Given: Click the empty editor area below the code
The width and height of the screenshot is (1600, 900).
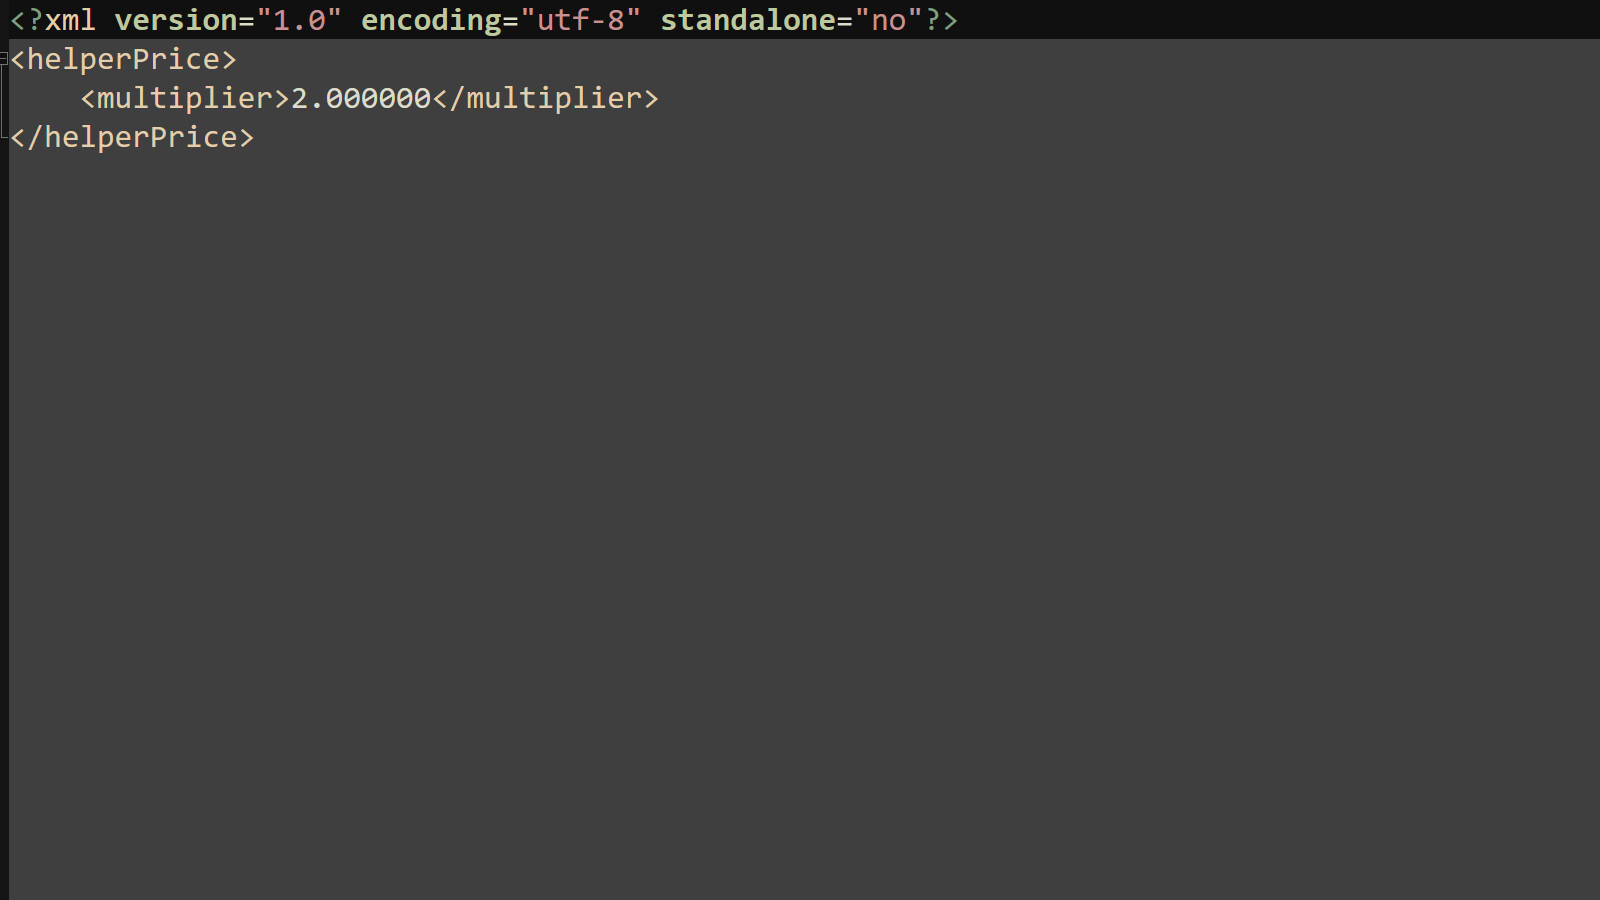Looking at the screenshot, I should coord(800,520).
